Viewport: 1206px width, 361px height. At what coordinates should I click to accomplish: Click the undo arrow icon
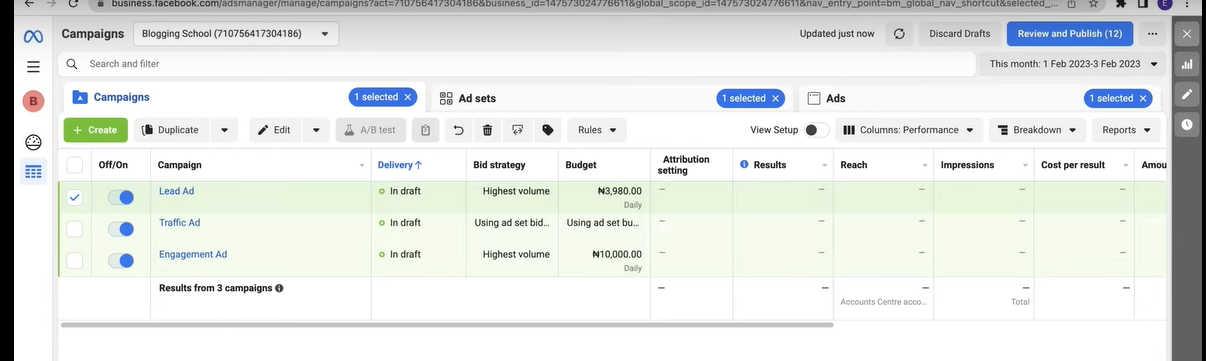tap(458, 130)
